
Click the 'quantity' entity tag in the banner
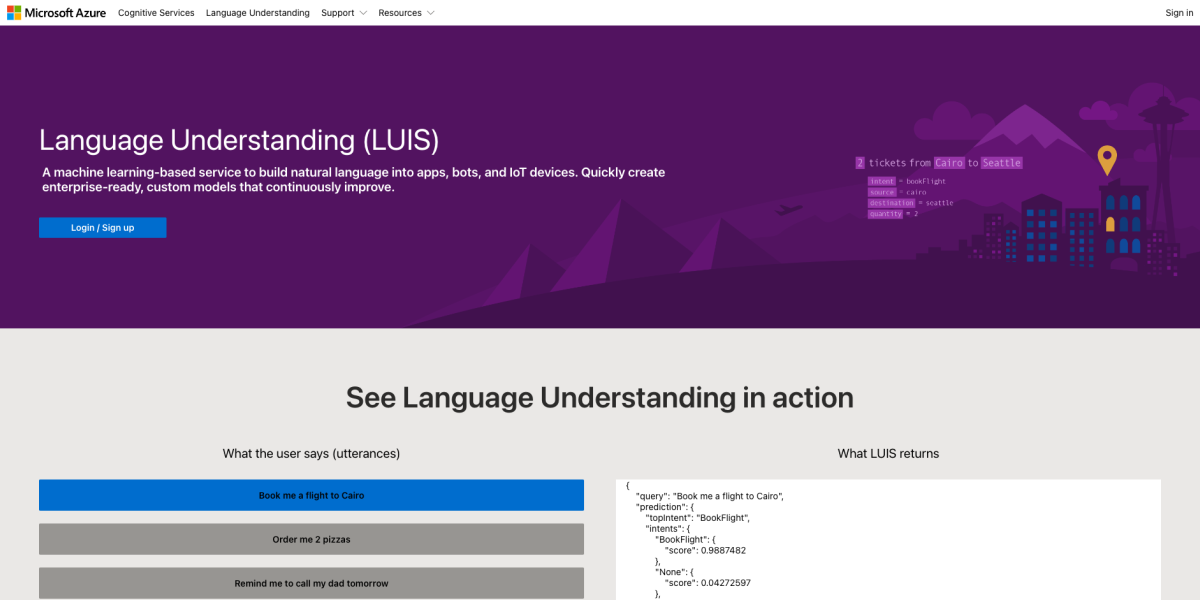[885, 213]
